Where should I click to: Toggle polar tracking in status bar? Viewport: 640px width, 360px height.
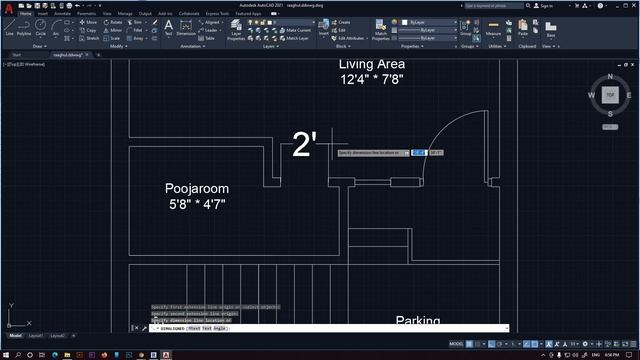[x=499, y=344]
